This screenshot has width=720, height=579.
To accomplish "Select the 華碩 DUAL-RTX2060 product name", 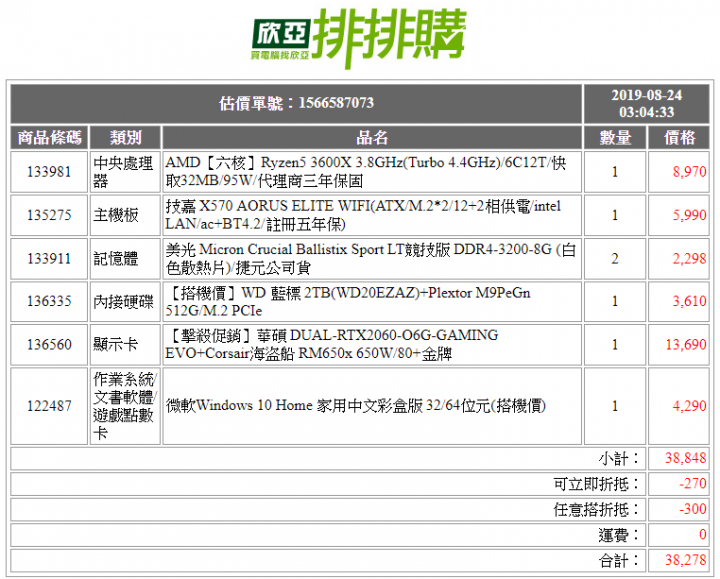I will click(332, 344).
